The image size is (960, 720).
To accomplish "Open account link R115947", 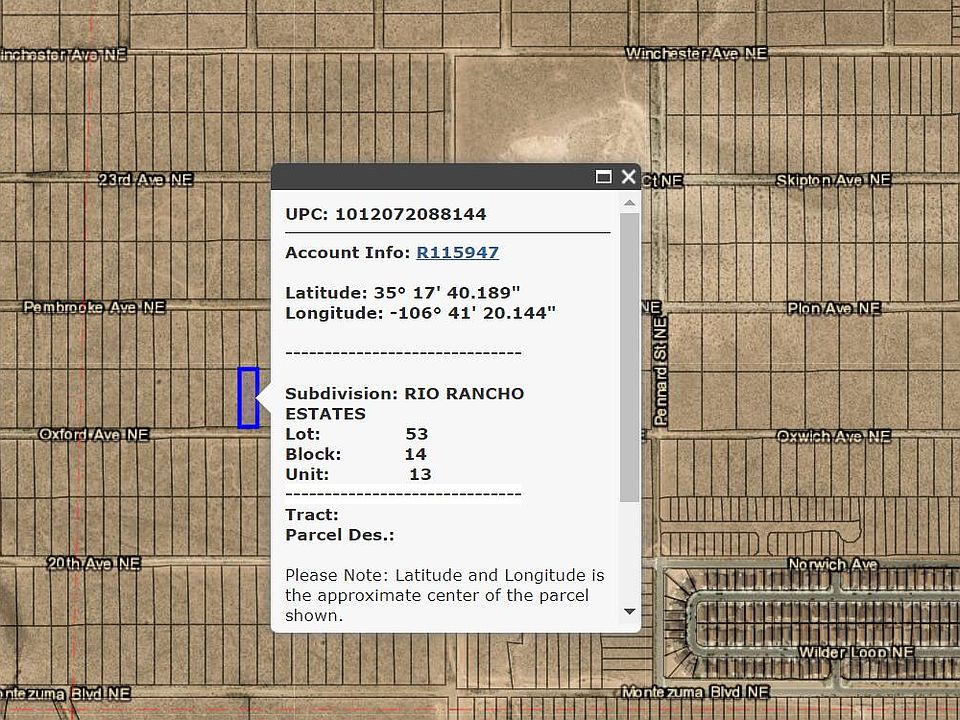I will pos(457,253).
